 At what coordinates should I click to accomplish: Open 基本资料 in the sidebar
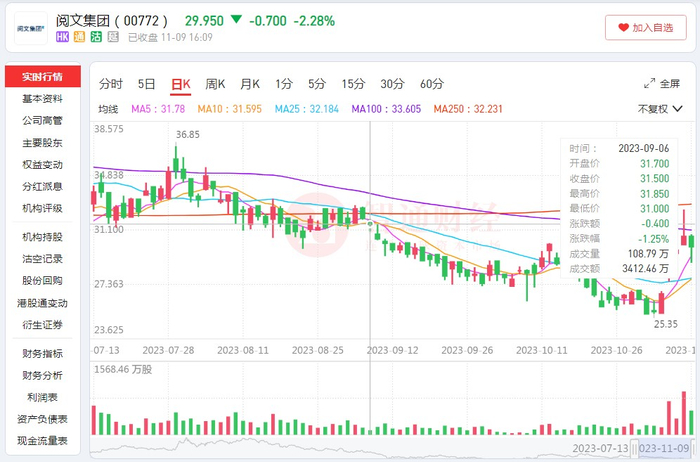coord(42,99)
